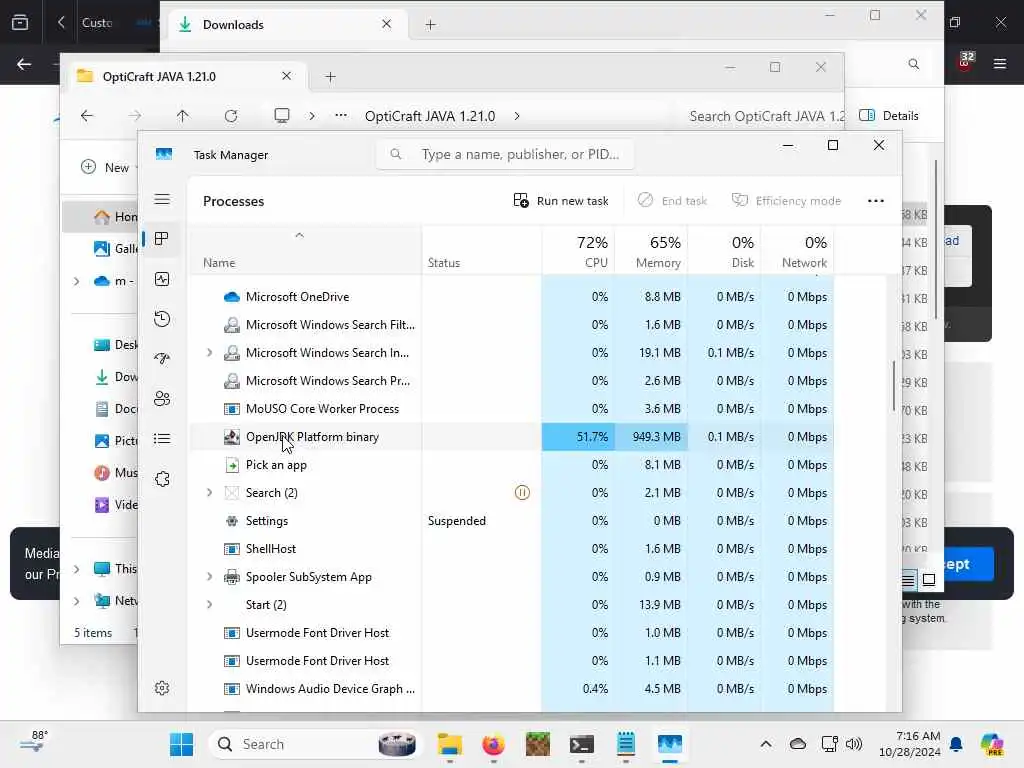This screenshot has height=768, width=1024.
Task: Select Settings suspended process row
Action: coord(512,520)
